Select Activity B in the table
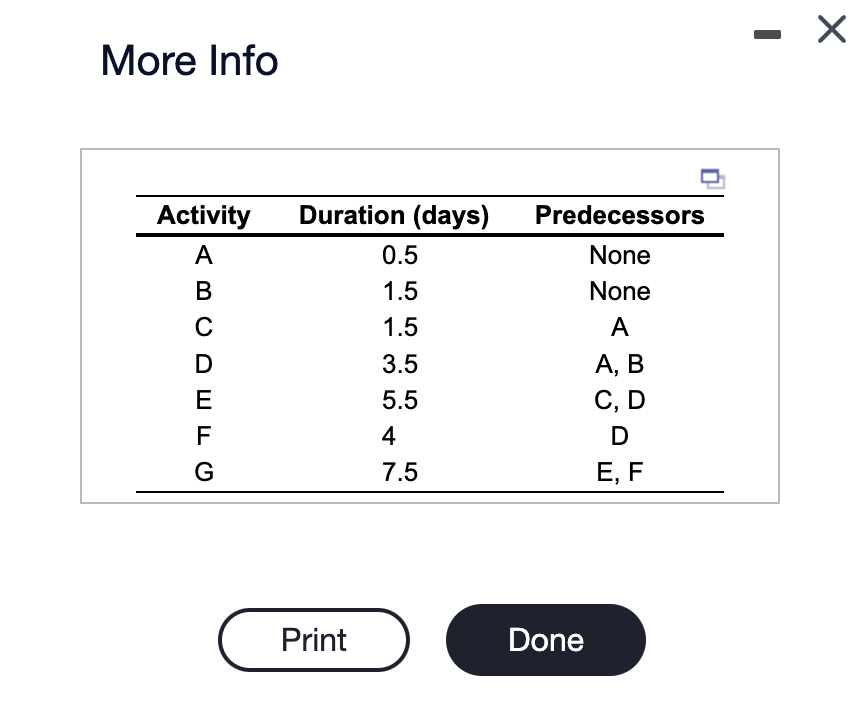Viewport: 852px width, 724px height. [203, 291]
